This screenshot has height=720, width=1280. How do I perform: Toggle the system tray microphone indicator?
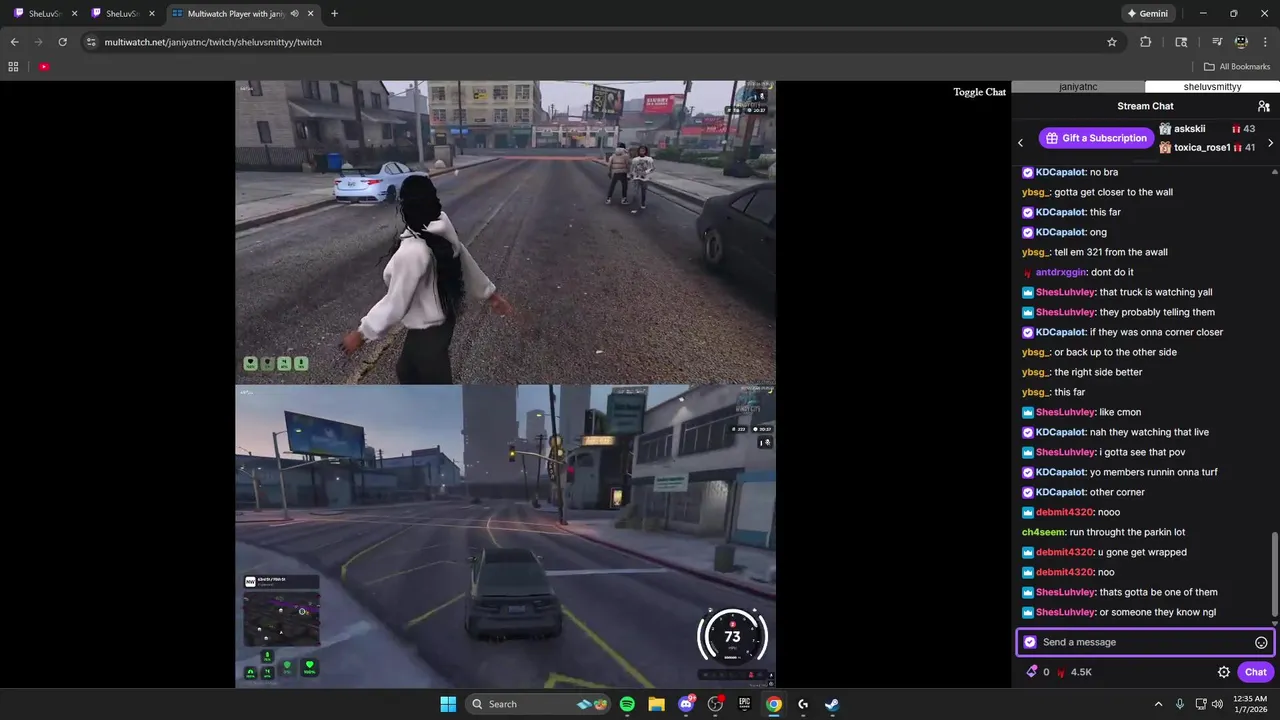point(1180,704)
